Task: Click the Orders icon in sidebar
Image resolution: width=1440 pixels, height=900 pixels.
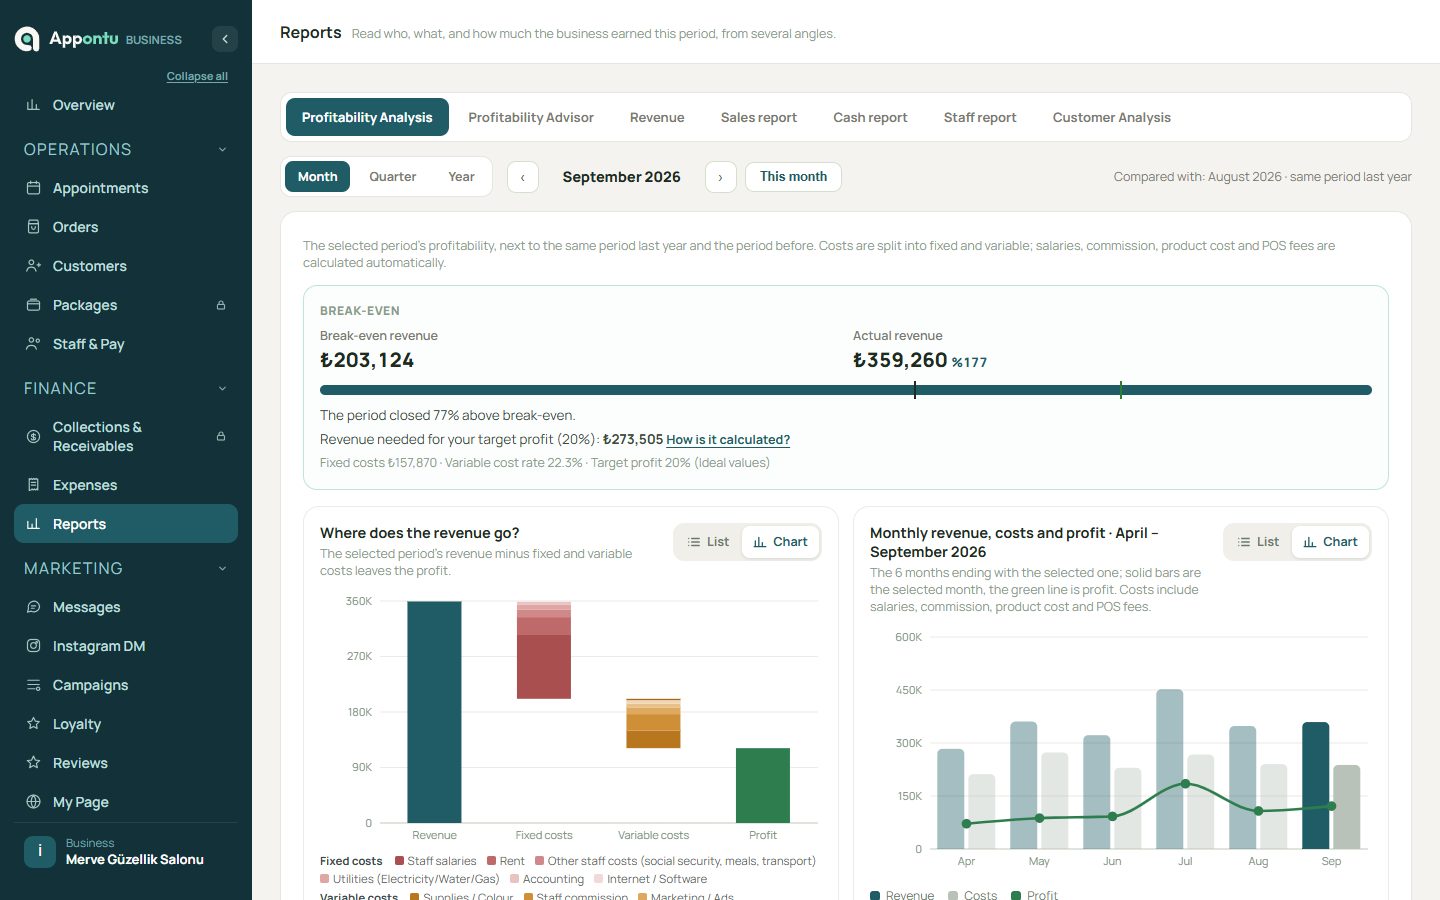Action: click(x=33, y=227)
